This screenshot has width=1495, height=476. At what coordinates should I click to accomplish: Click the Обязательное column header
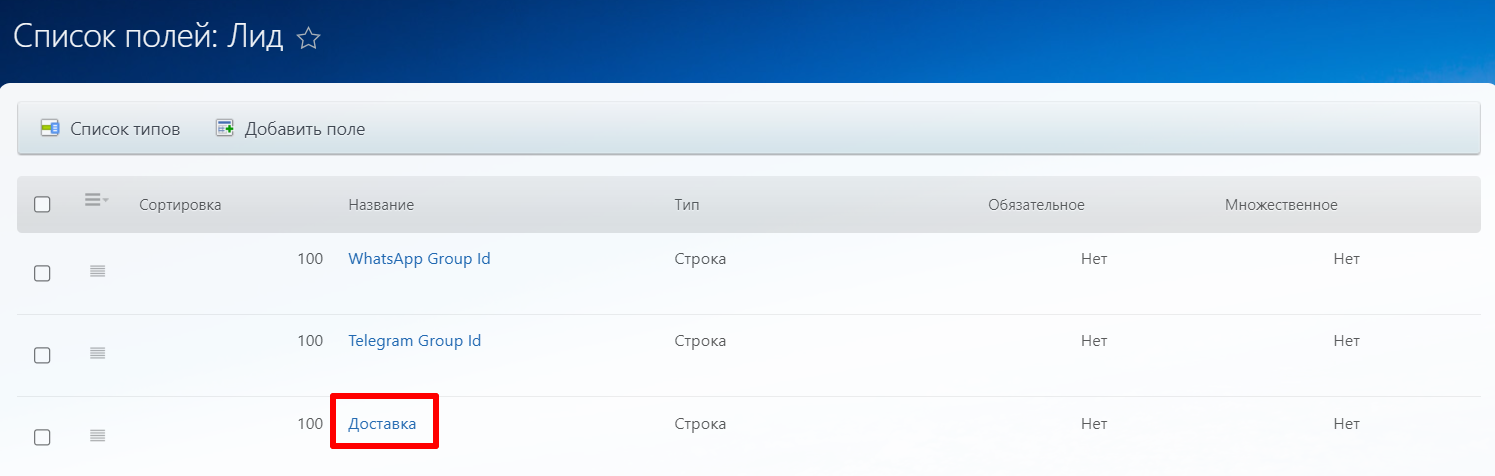tap(1036, 205)
